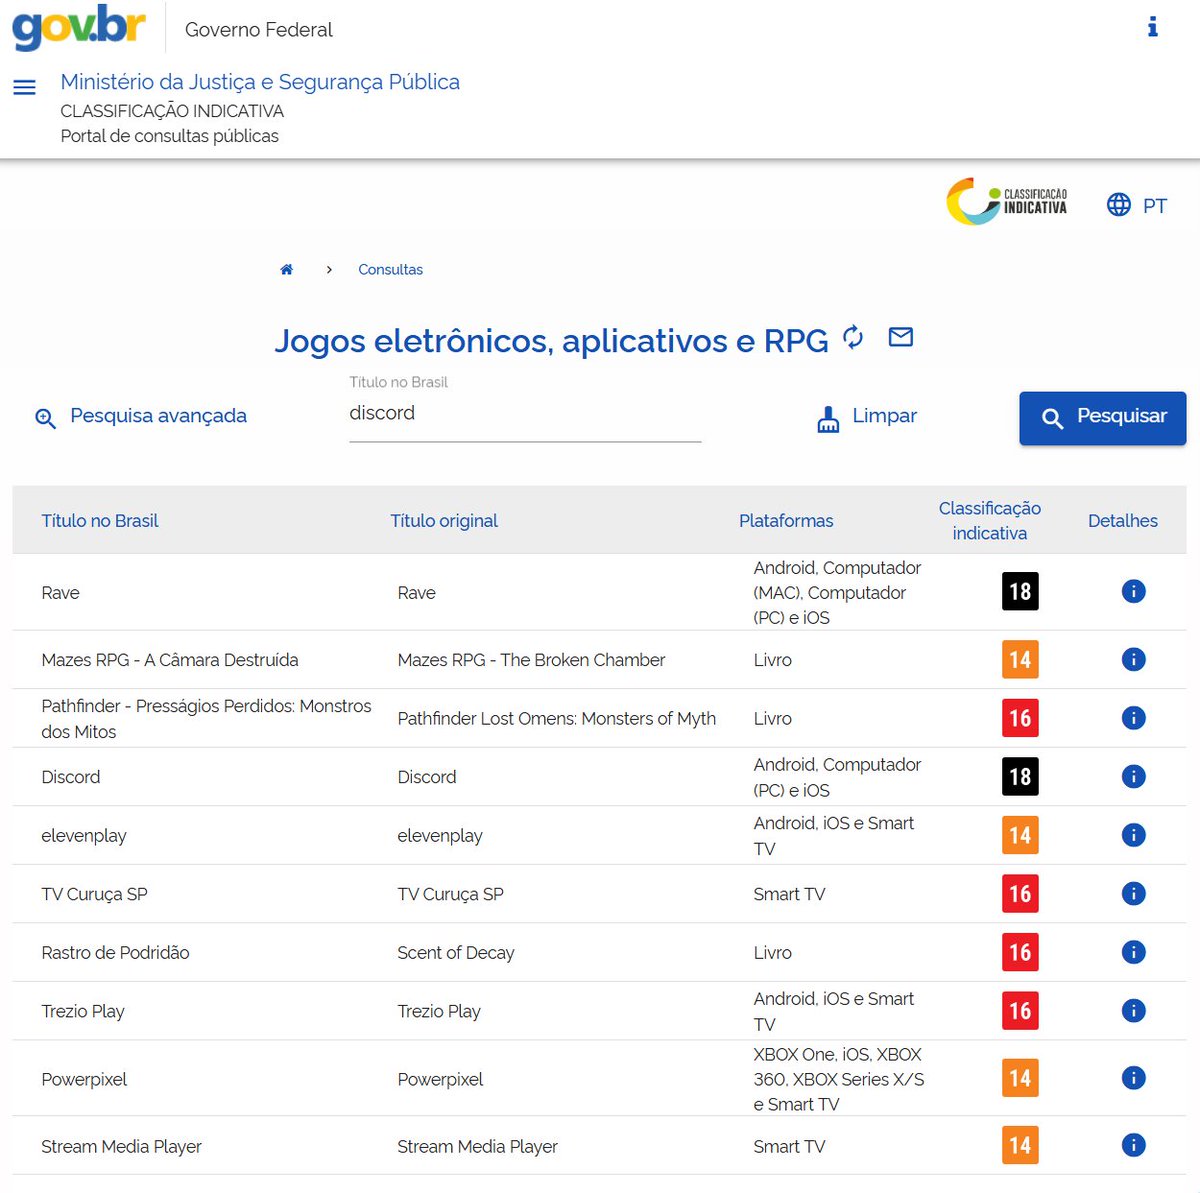Select Discord's 'Android, Computador (PC) e iOS' platforms
Screen dimensions: 1200x1193
837,777
